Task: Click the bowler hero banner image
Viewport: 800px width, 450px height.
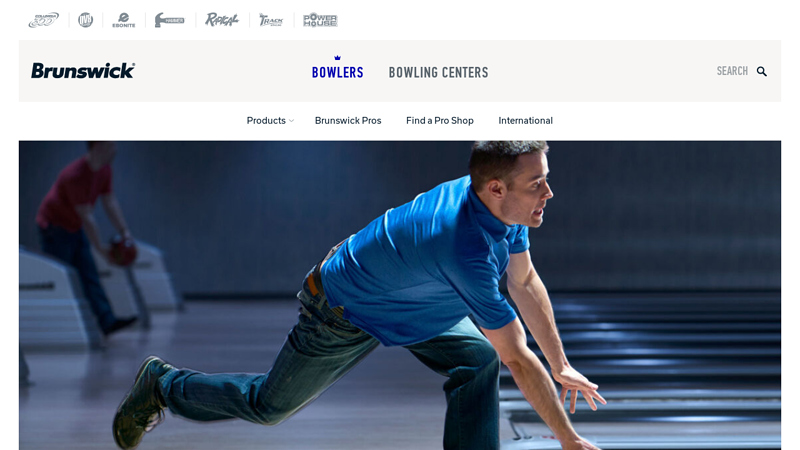Action: click(x=400, y=295)
